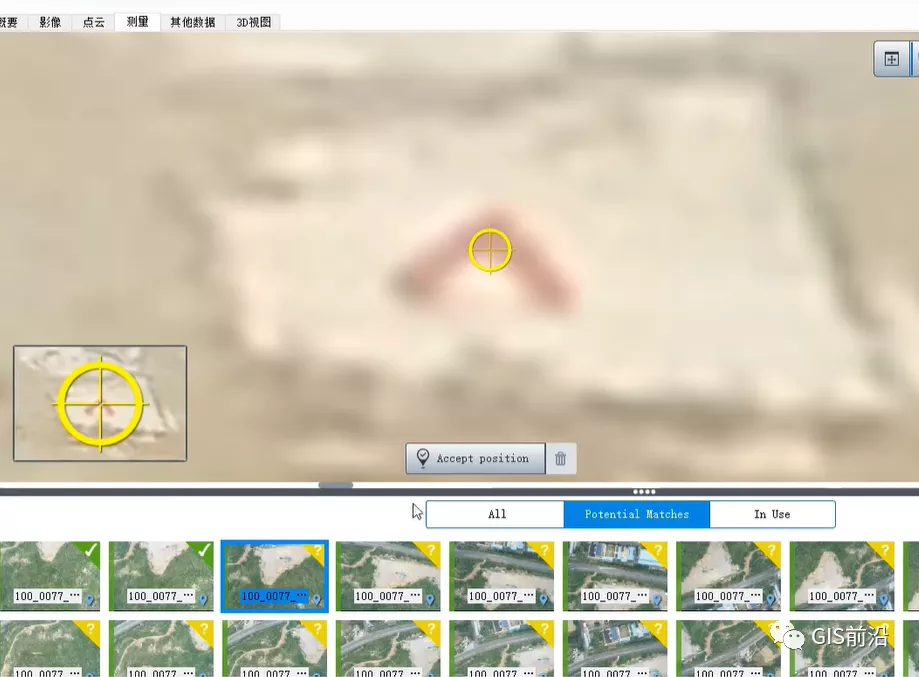The image size is (919, 677).
Task: Select the fourth thumbnail in the bottom row
Action: 388,648
